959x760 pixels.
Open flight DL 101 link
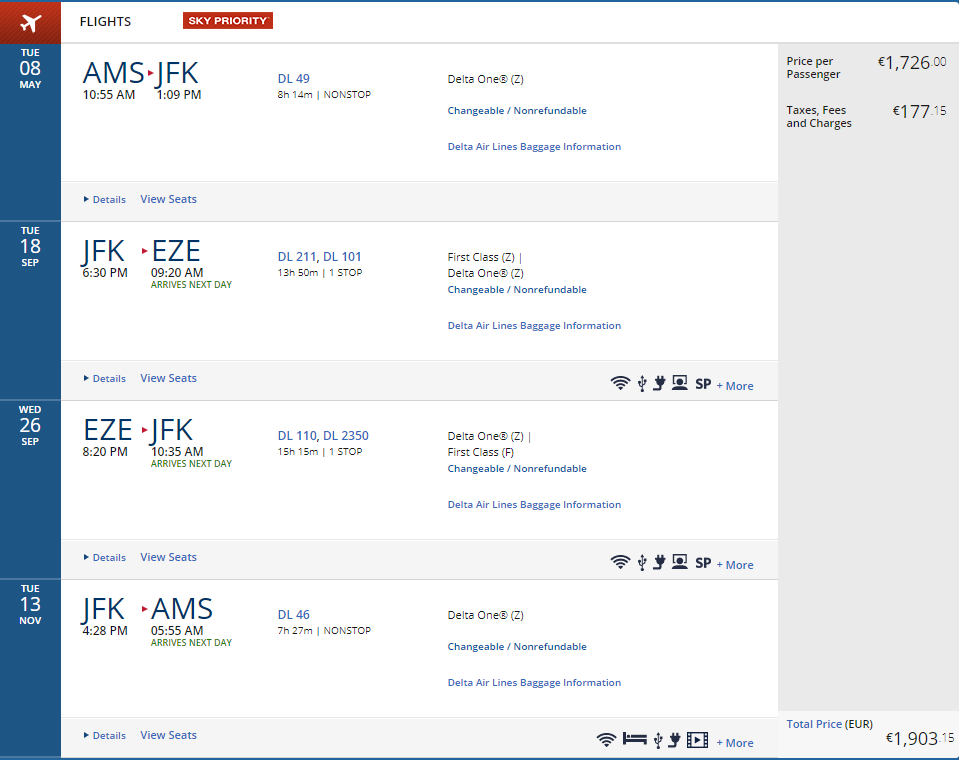342,257
